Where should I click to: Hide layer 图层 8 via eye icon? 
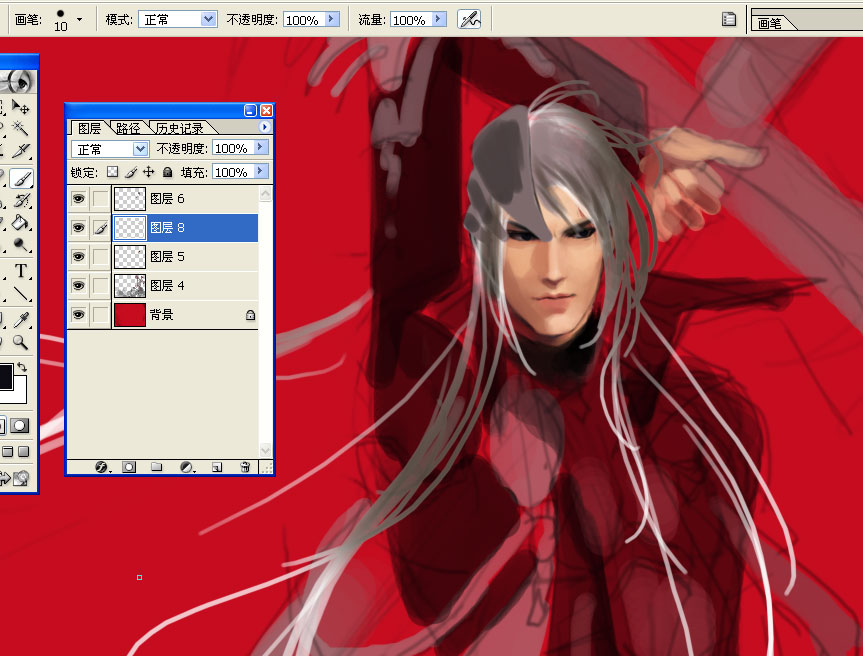79,228
